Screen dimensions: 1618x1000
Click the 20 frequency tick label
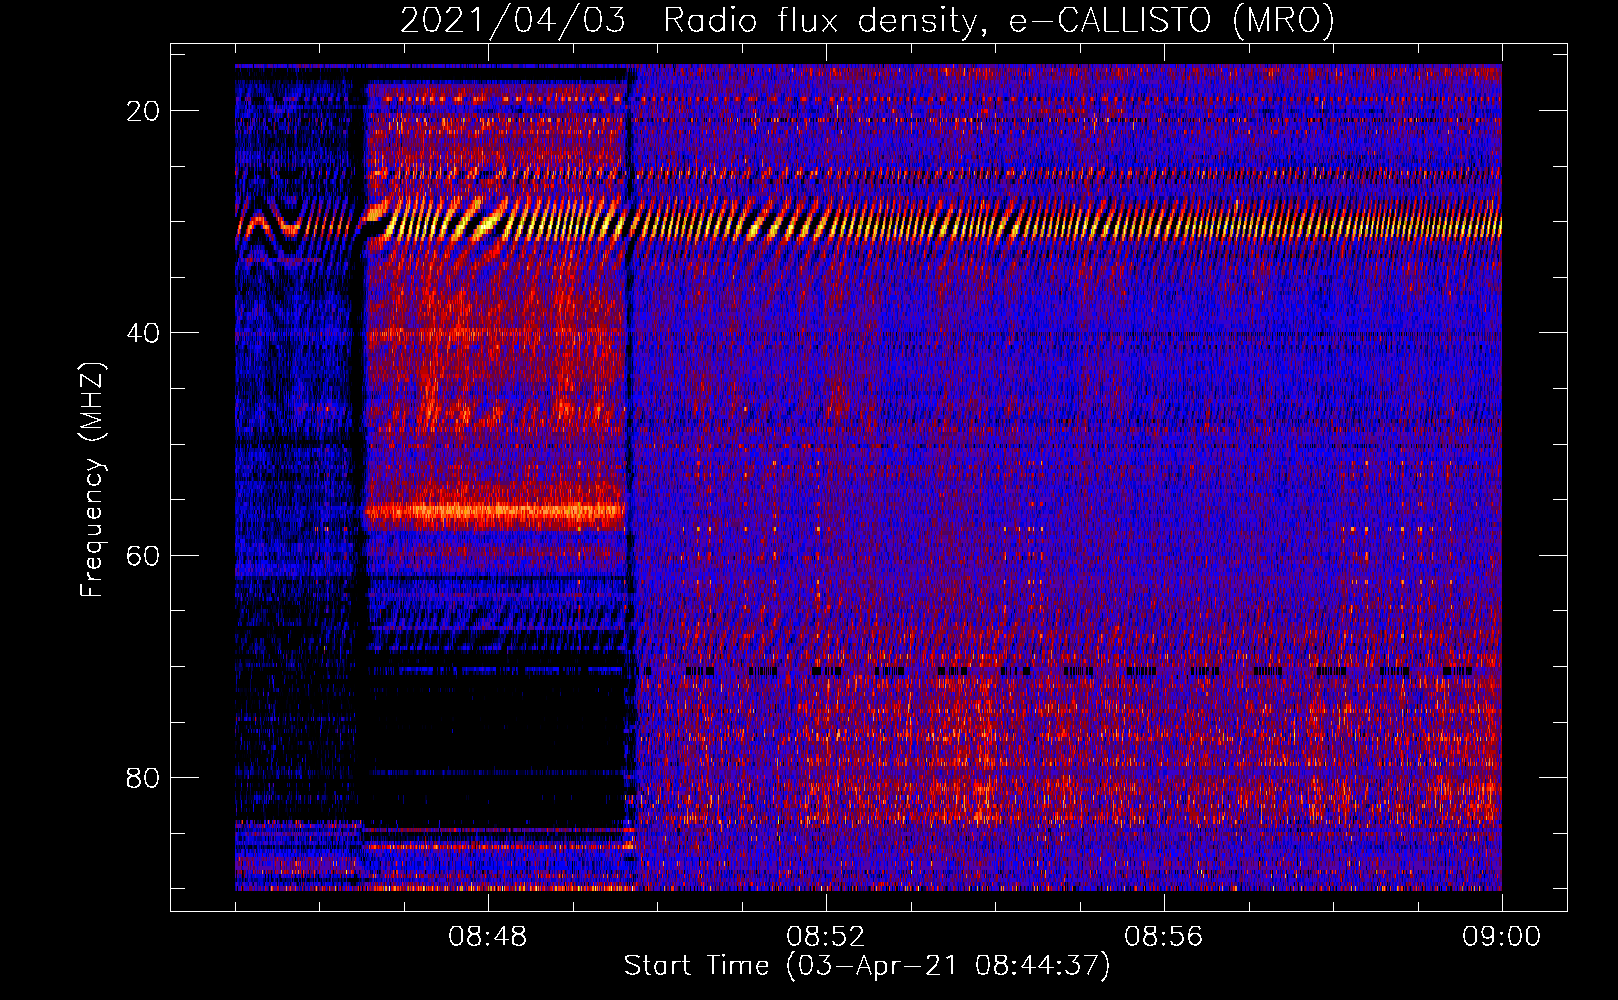tap(143, 111)
